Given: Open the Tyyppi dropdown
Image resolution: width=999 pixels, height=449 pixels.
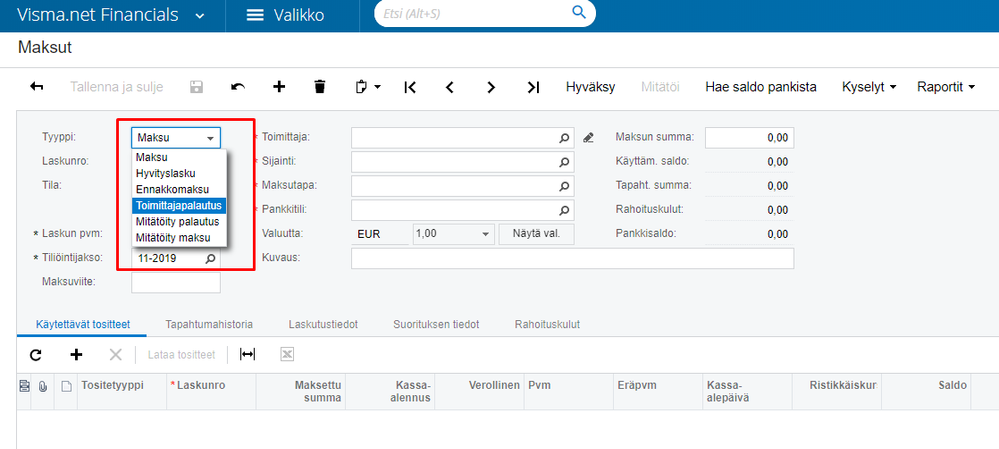Looking at the screenshot, I should pyautogui.click(x=210, y=138).
